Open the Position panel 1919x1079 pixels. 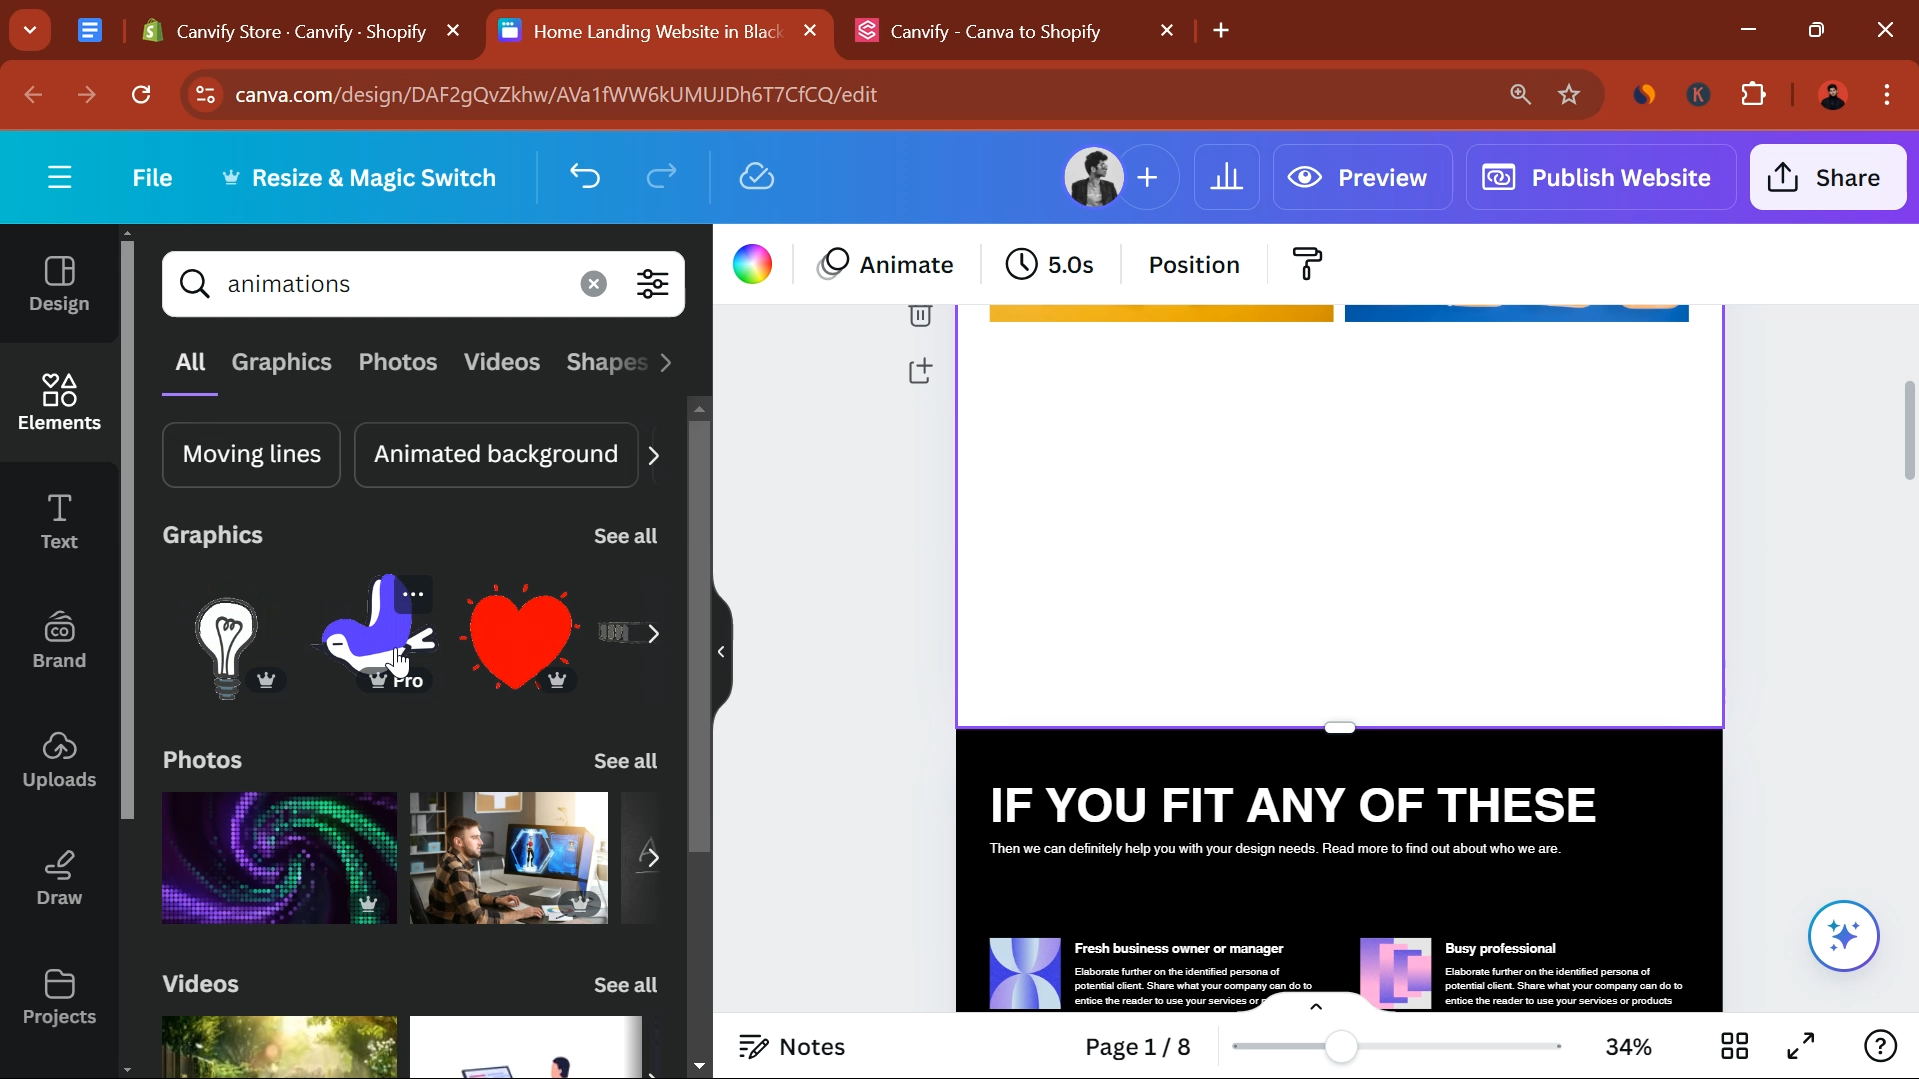coord(1194,264)
